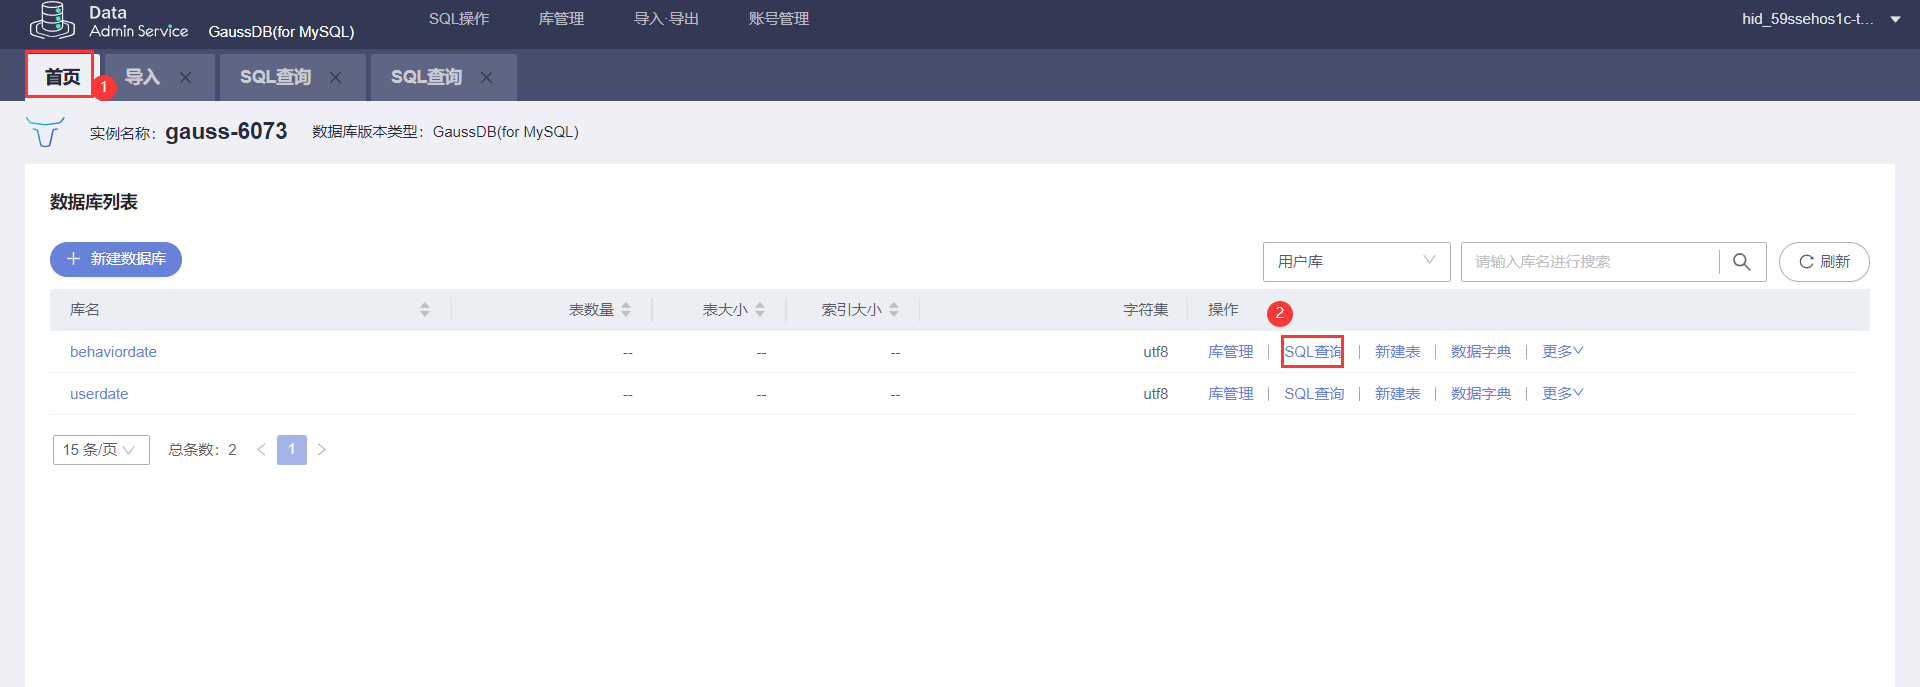Click 新建表 for behaviordate

[x=1397, y=352]
